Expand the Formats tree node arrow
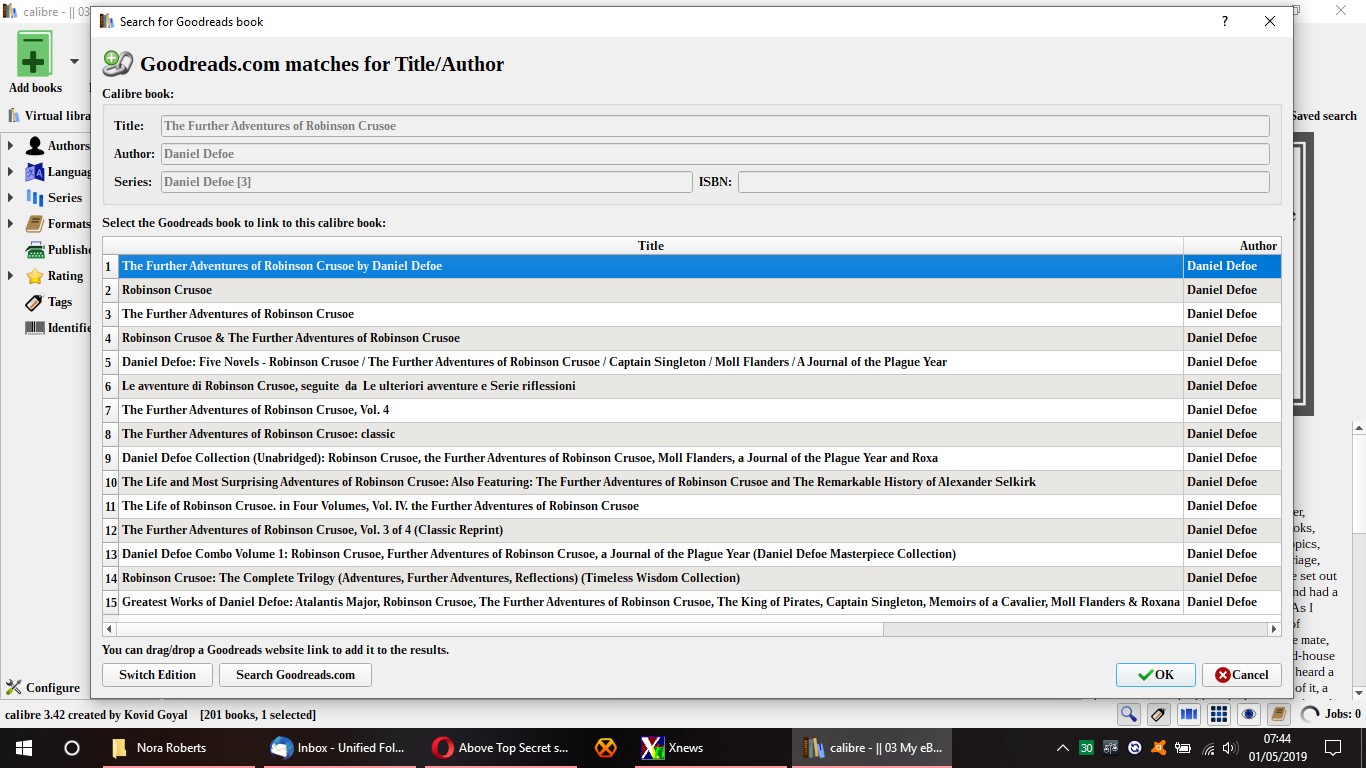1366x768 pixels. [10, 224]
